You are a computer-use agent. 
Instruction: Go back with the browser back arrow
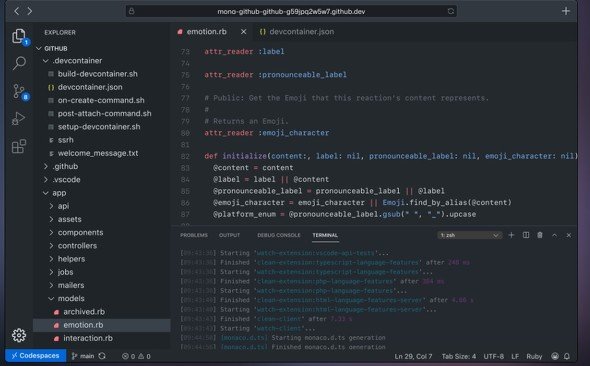coord(17,11)
